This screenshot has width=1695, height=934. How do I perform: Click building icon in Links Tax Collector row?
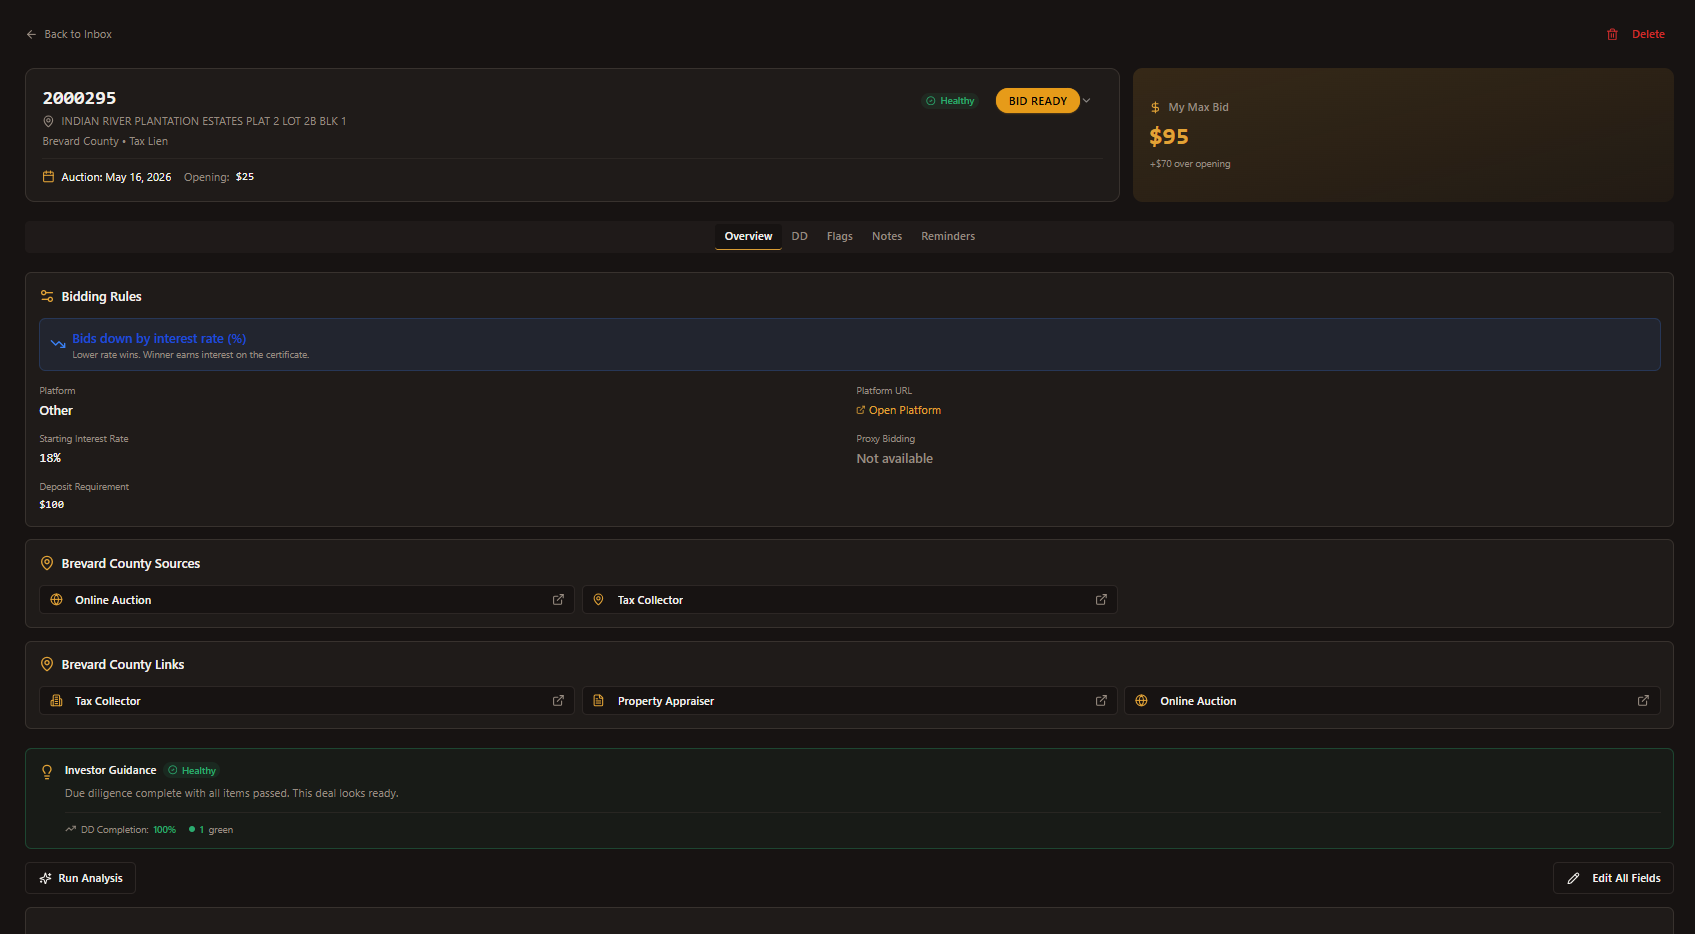(x=57, y=701)
